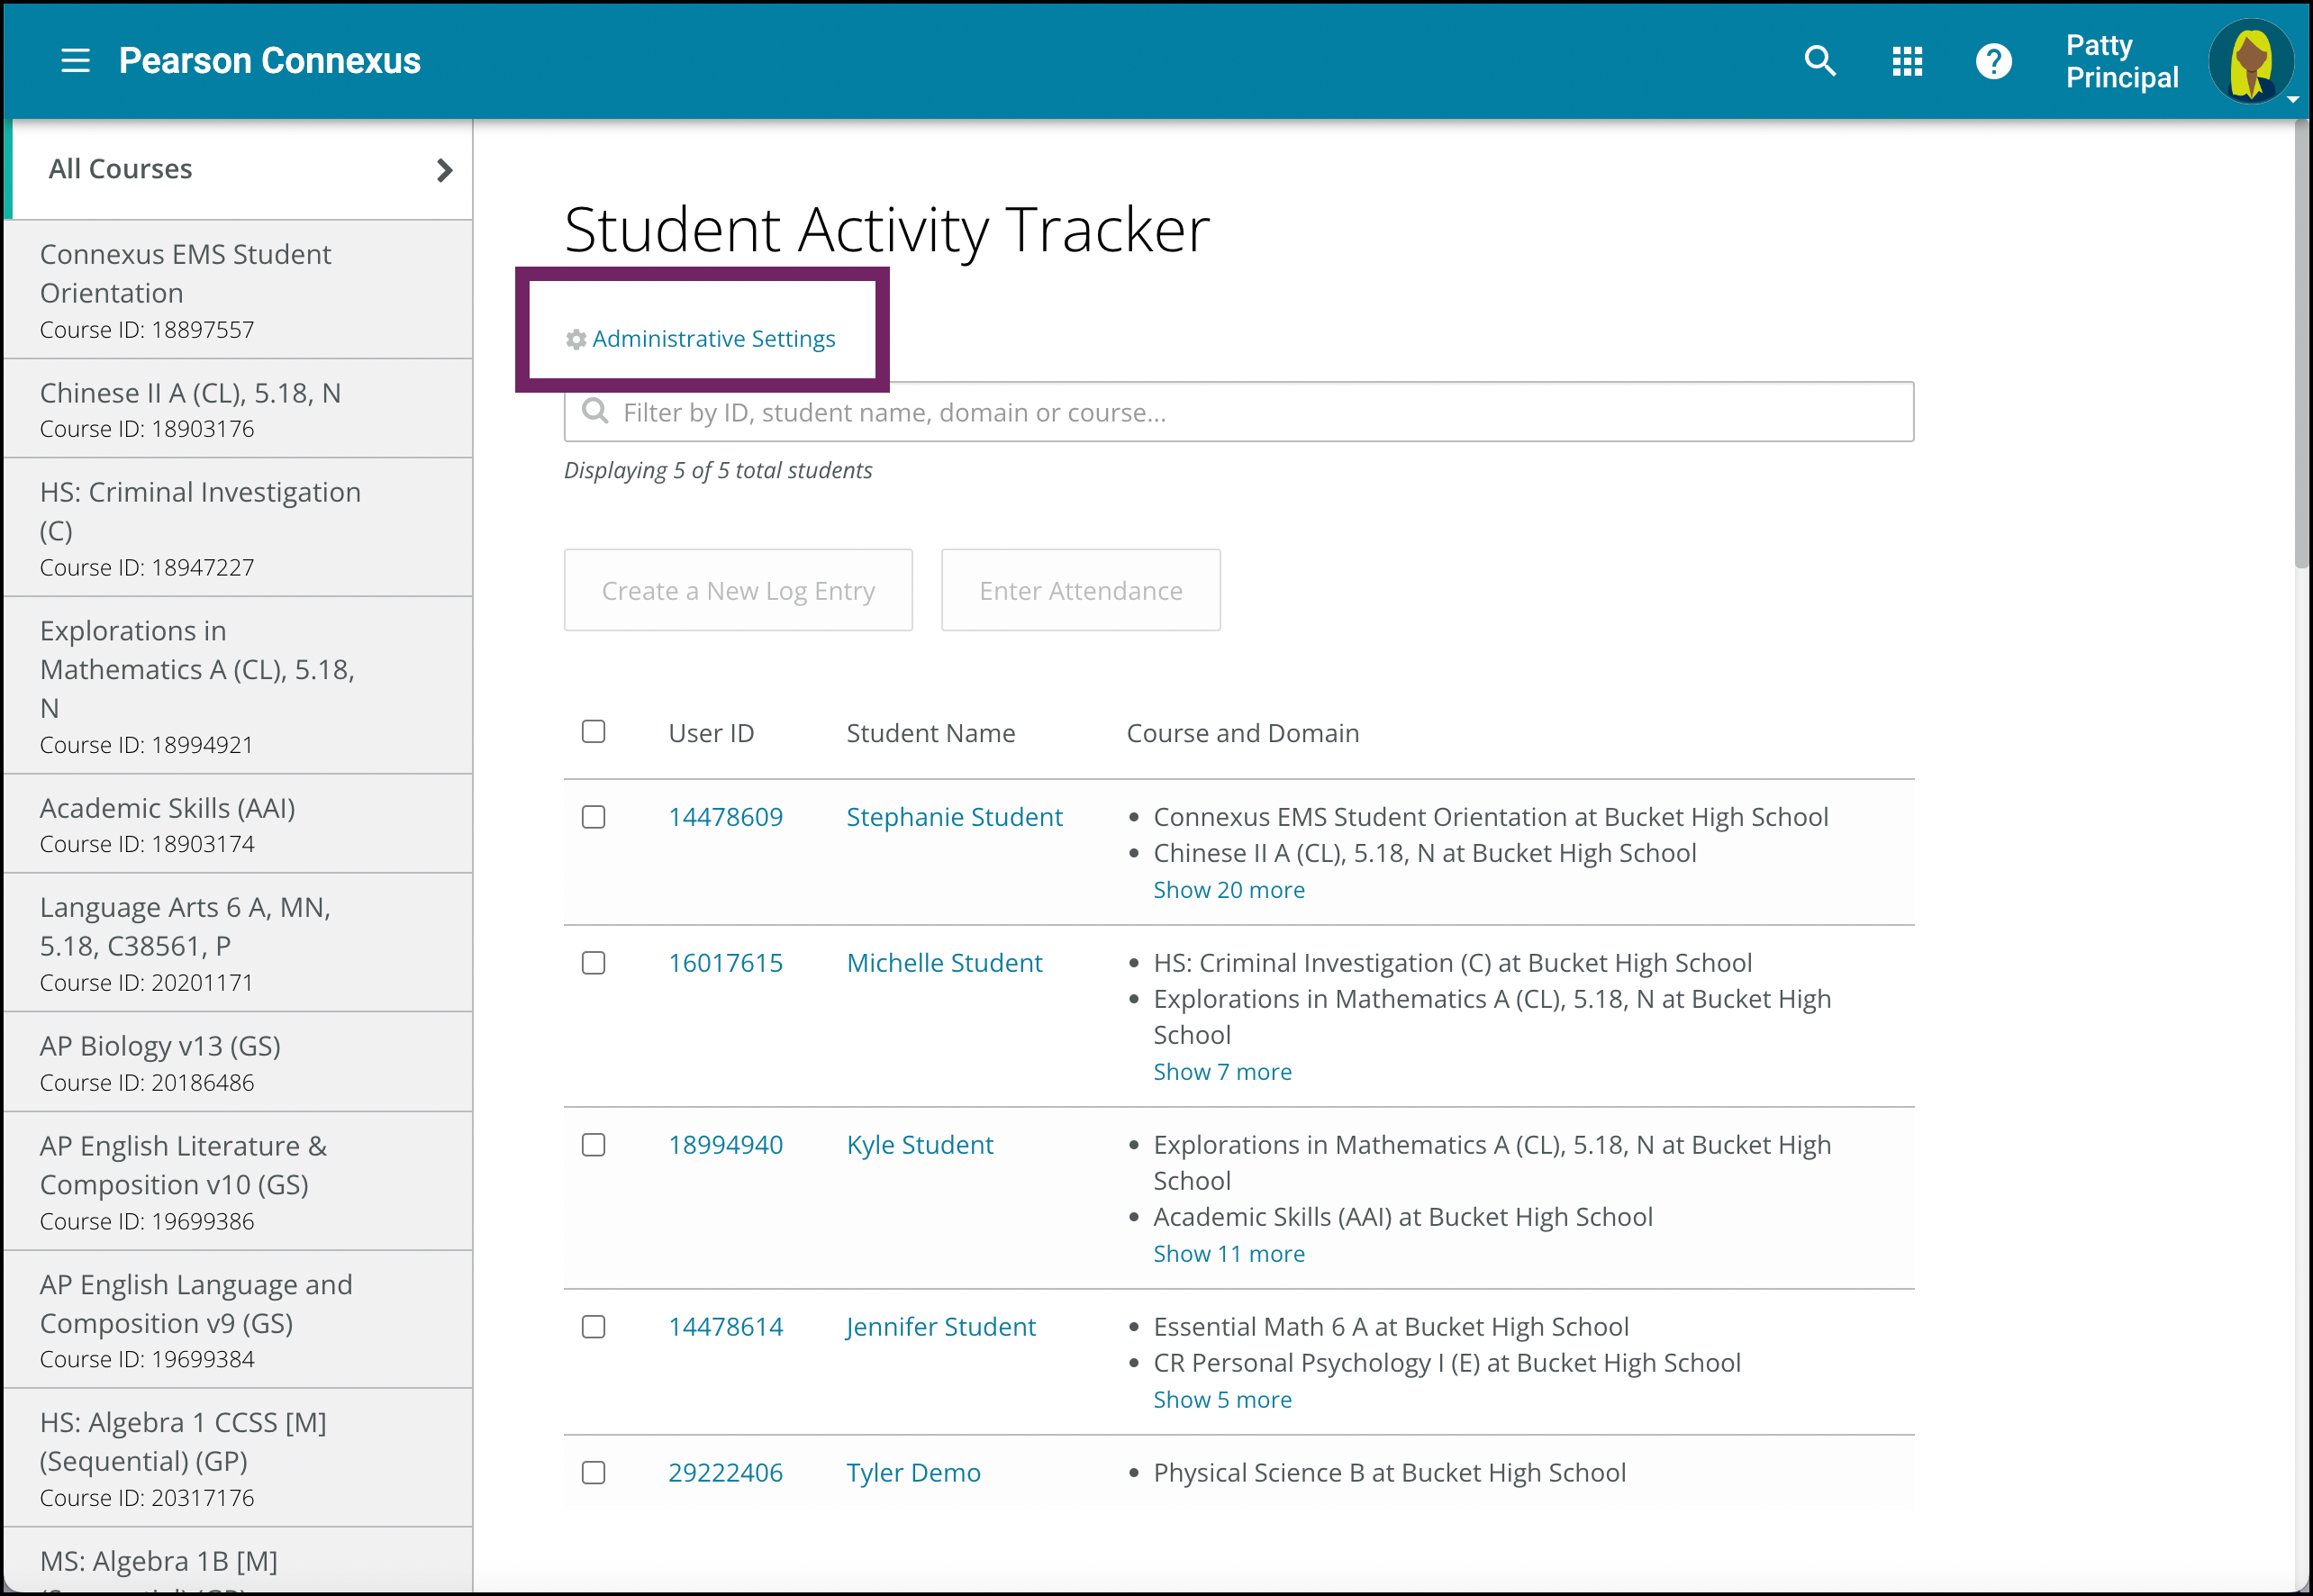Image resolution: width=2313 pixels, height=1596 pixels.
Task: Click the Enter Attendance button
Action: click(1081, 590)
